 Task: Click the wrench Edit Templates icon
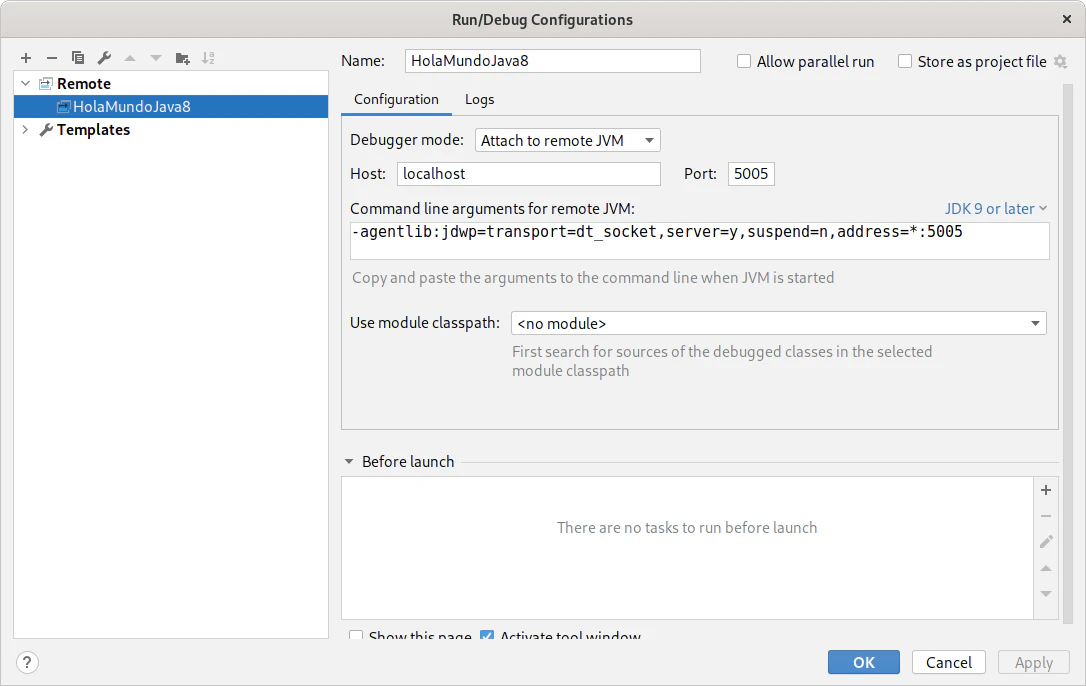pos(104,58)
